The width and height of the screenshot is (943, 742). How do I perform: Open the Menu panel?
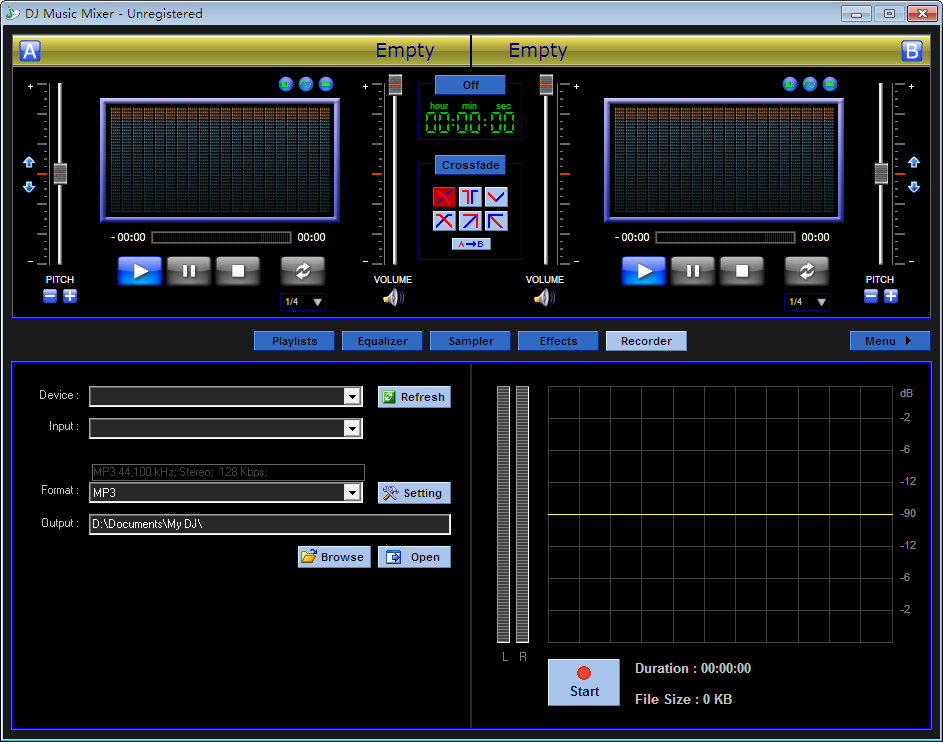pos(889,340)
